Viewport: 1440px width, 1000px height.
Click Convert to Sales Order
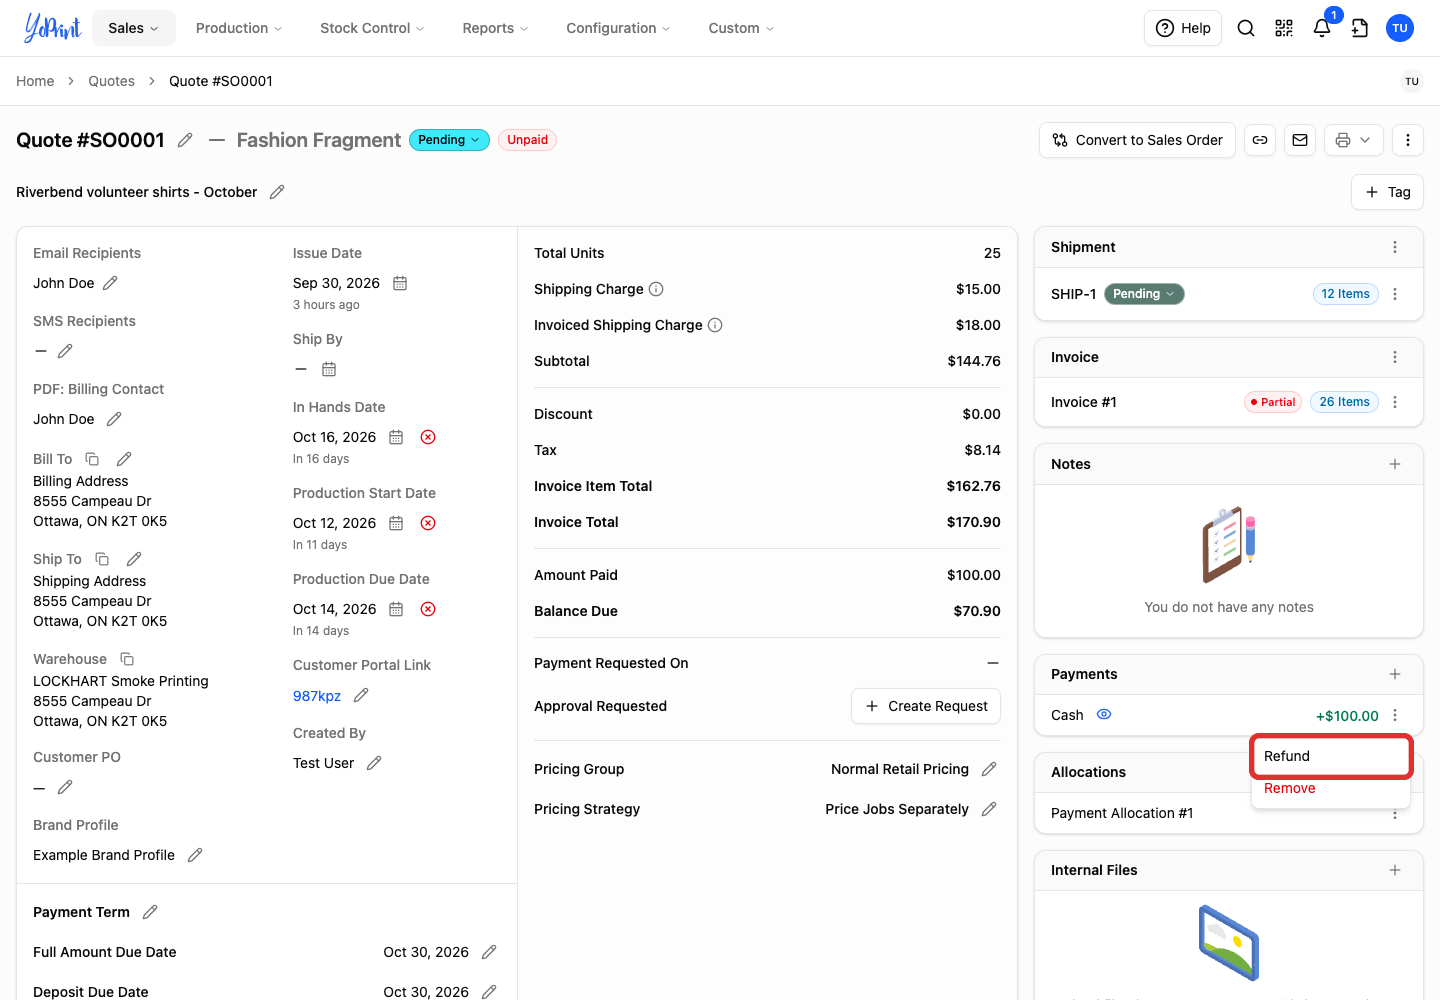(1137, 140)
